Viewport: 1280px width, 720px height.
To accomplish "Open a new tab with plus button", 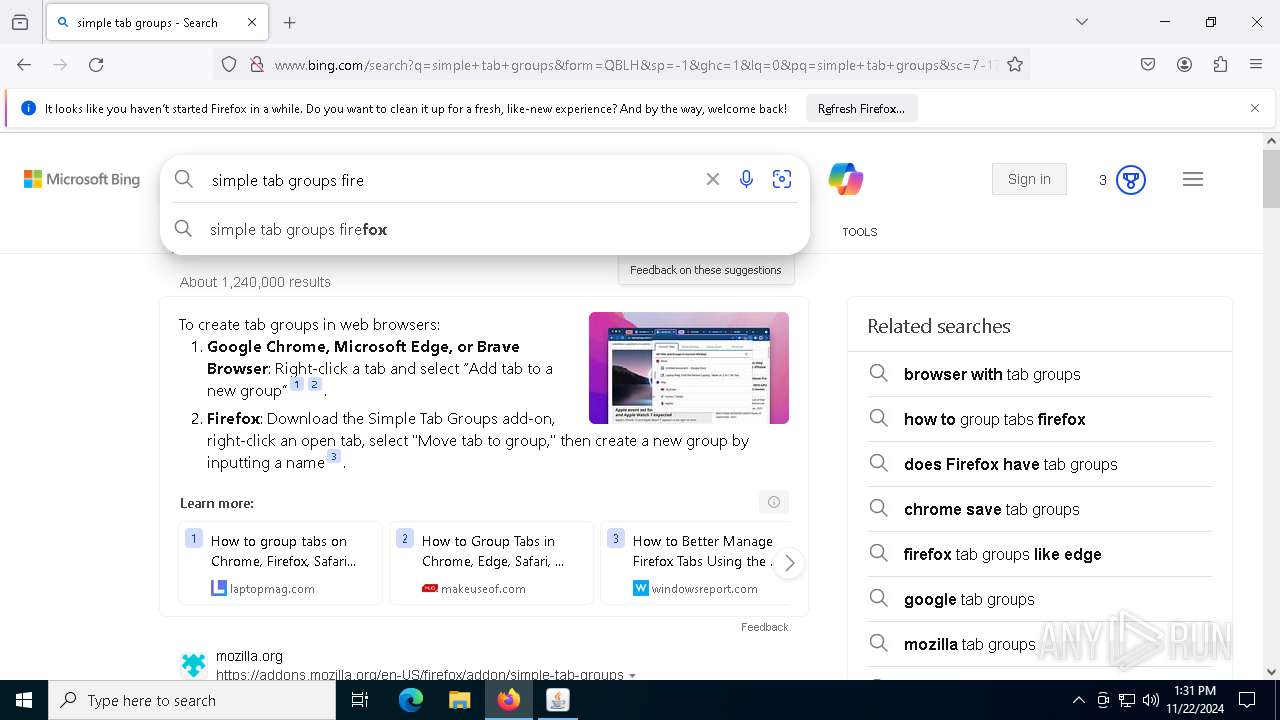I will [290, 22].
